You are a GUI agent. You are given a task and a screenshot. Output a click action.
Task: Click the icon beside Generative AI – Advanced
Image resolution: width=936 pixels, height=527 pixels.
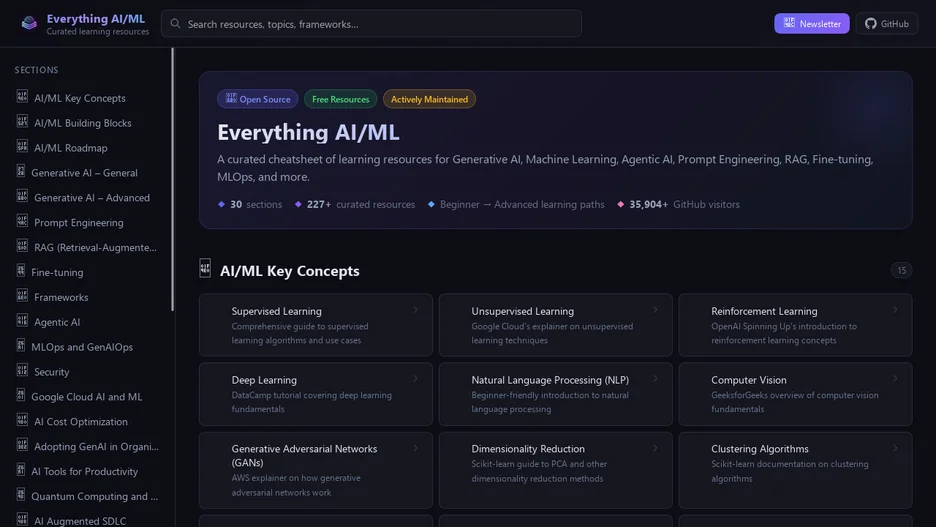click(22, 196)
